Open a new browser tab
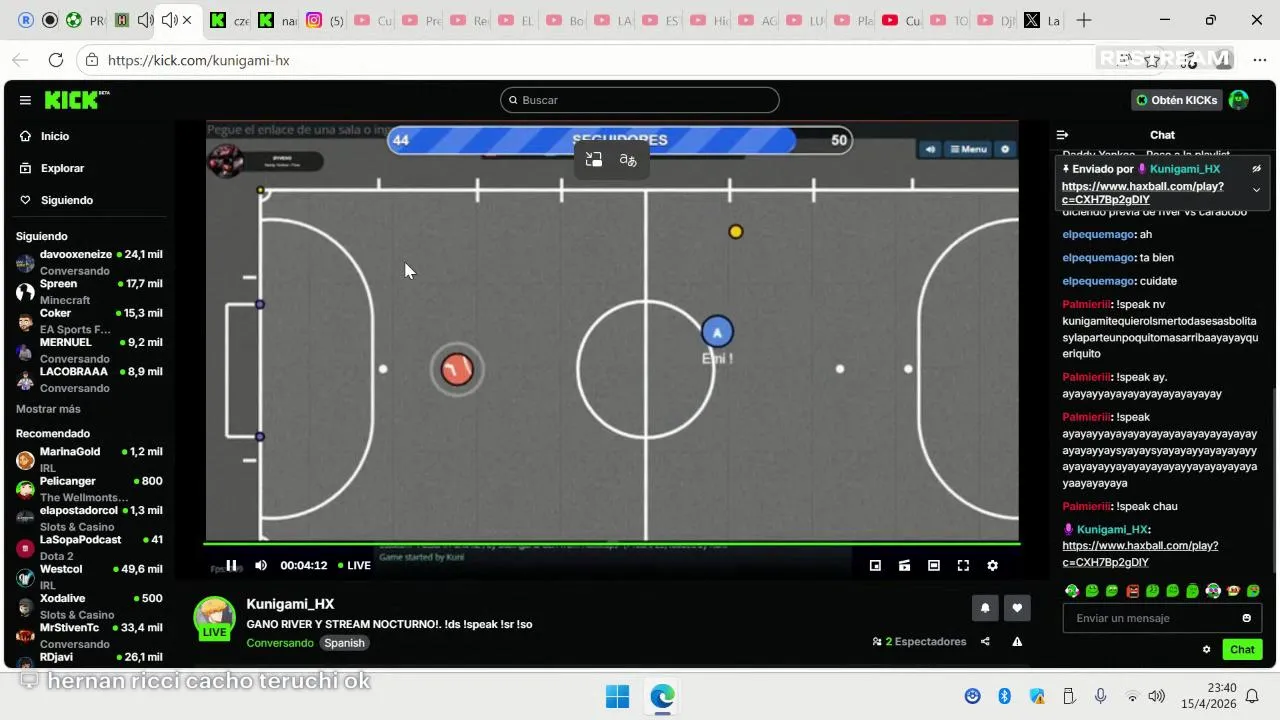Image resolution: width=1280 pixels, height=720 pixels. 1084,20
